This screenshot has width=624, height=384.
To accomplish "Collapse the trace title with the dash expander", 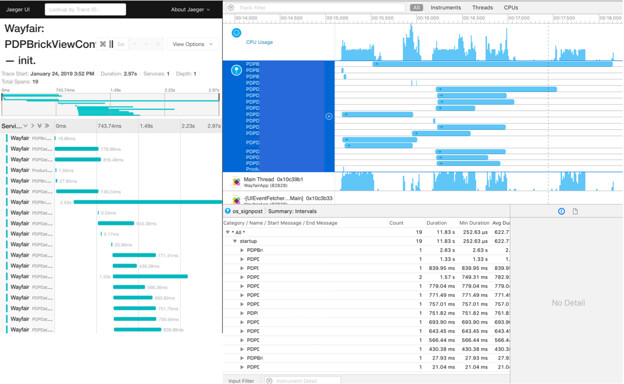I will 10,61.
